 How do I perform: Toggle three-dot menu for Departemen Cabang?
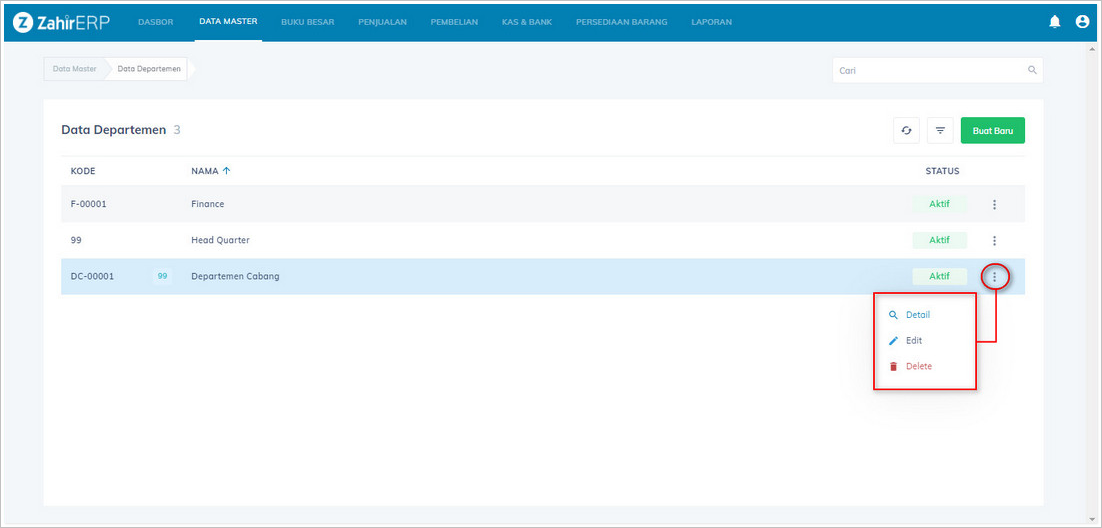point(994,277)
